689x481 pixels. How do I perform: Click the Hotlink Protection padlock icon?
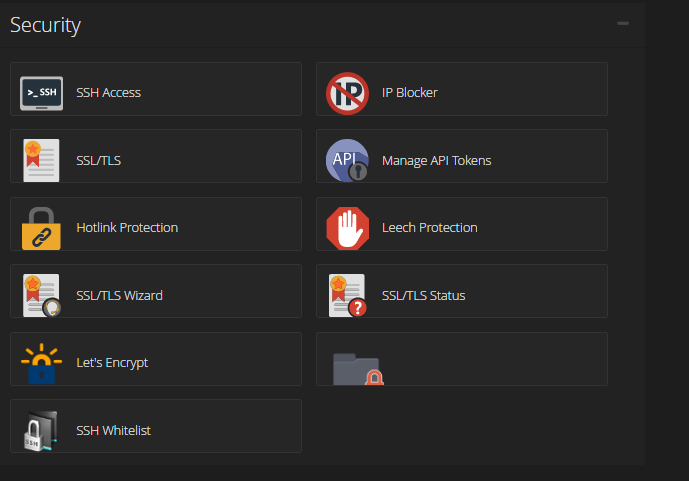tap(42, 227)
